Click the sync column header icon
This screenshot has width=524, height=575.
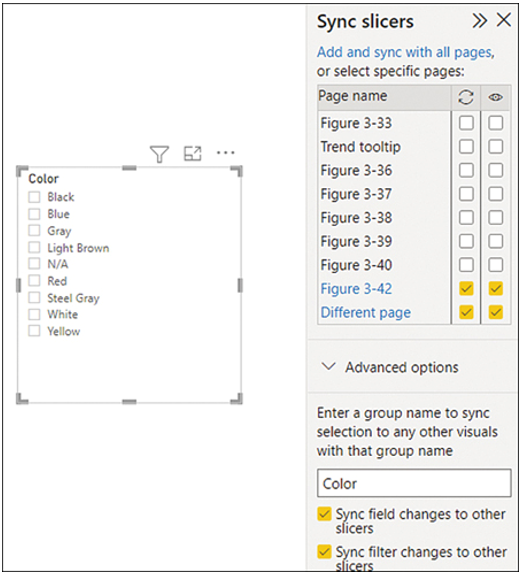pyautogui.click(x=466, y=98)
